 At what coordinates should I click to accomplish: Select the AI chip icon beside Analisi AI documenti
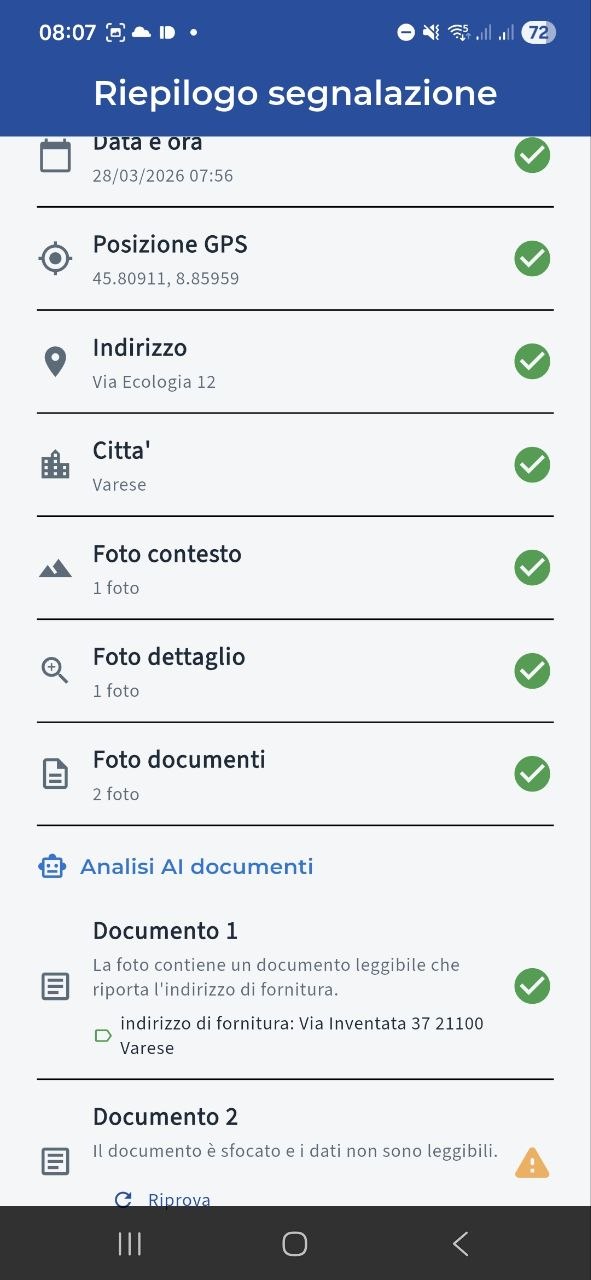[51, 866]
